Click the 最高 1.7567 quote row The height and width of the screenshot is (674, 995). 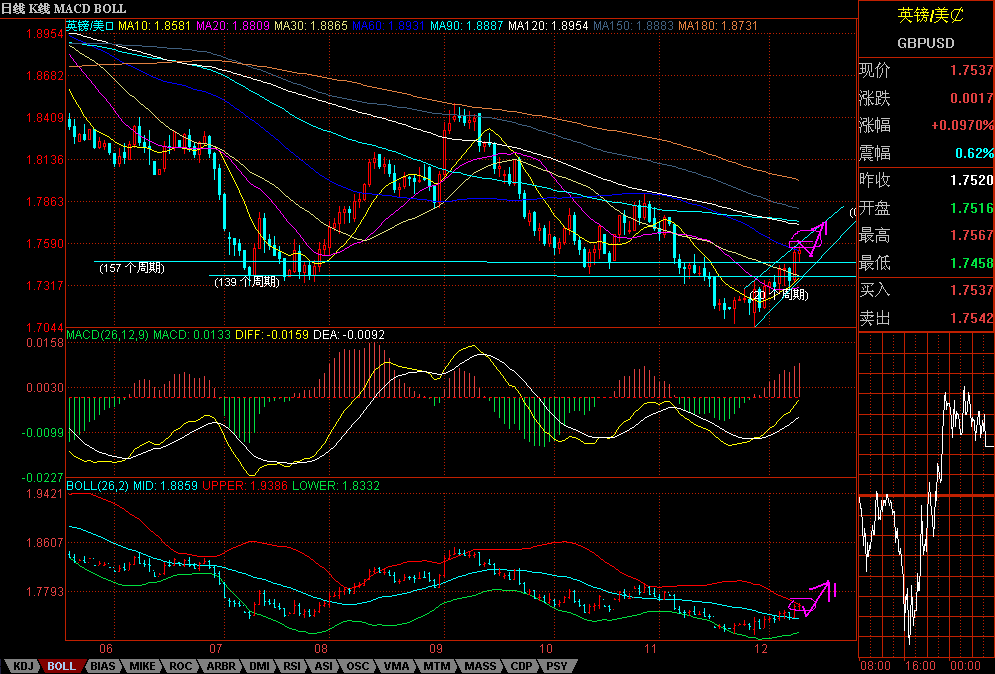pos(926,235)
